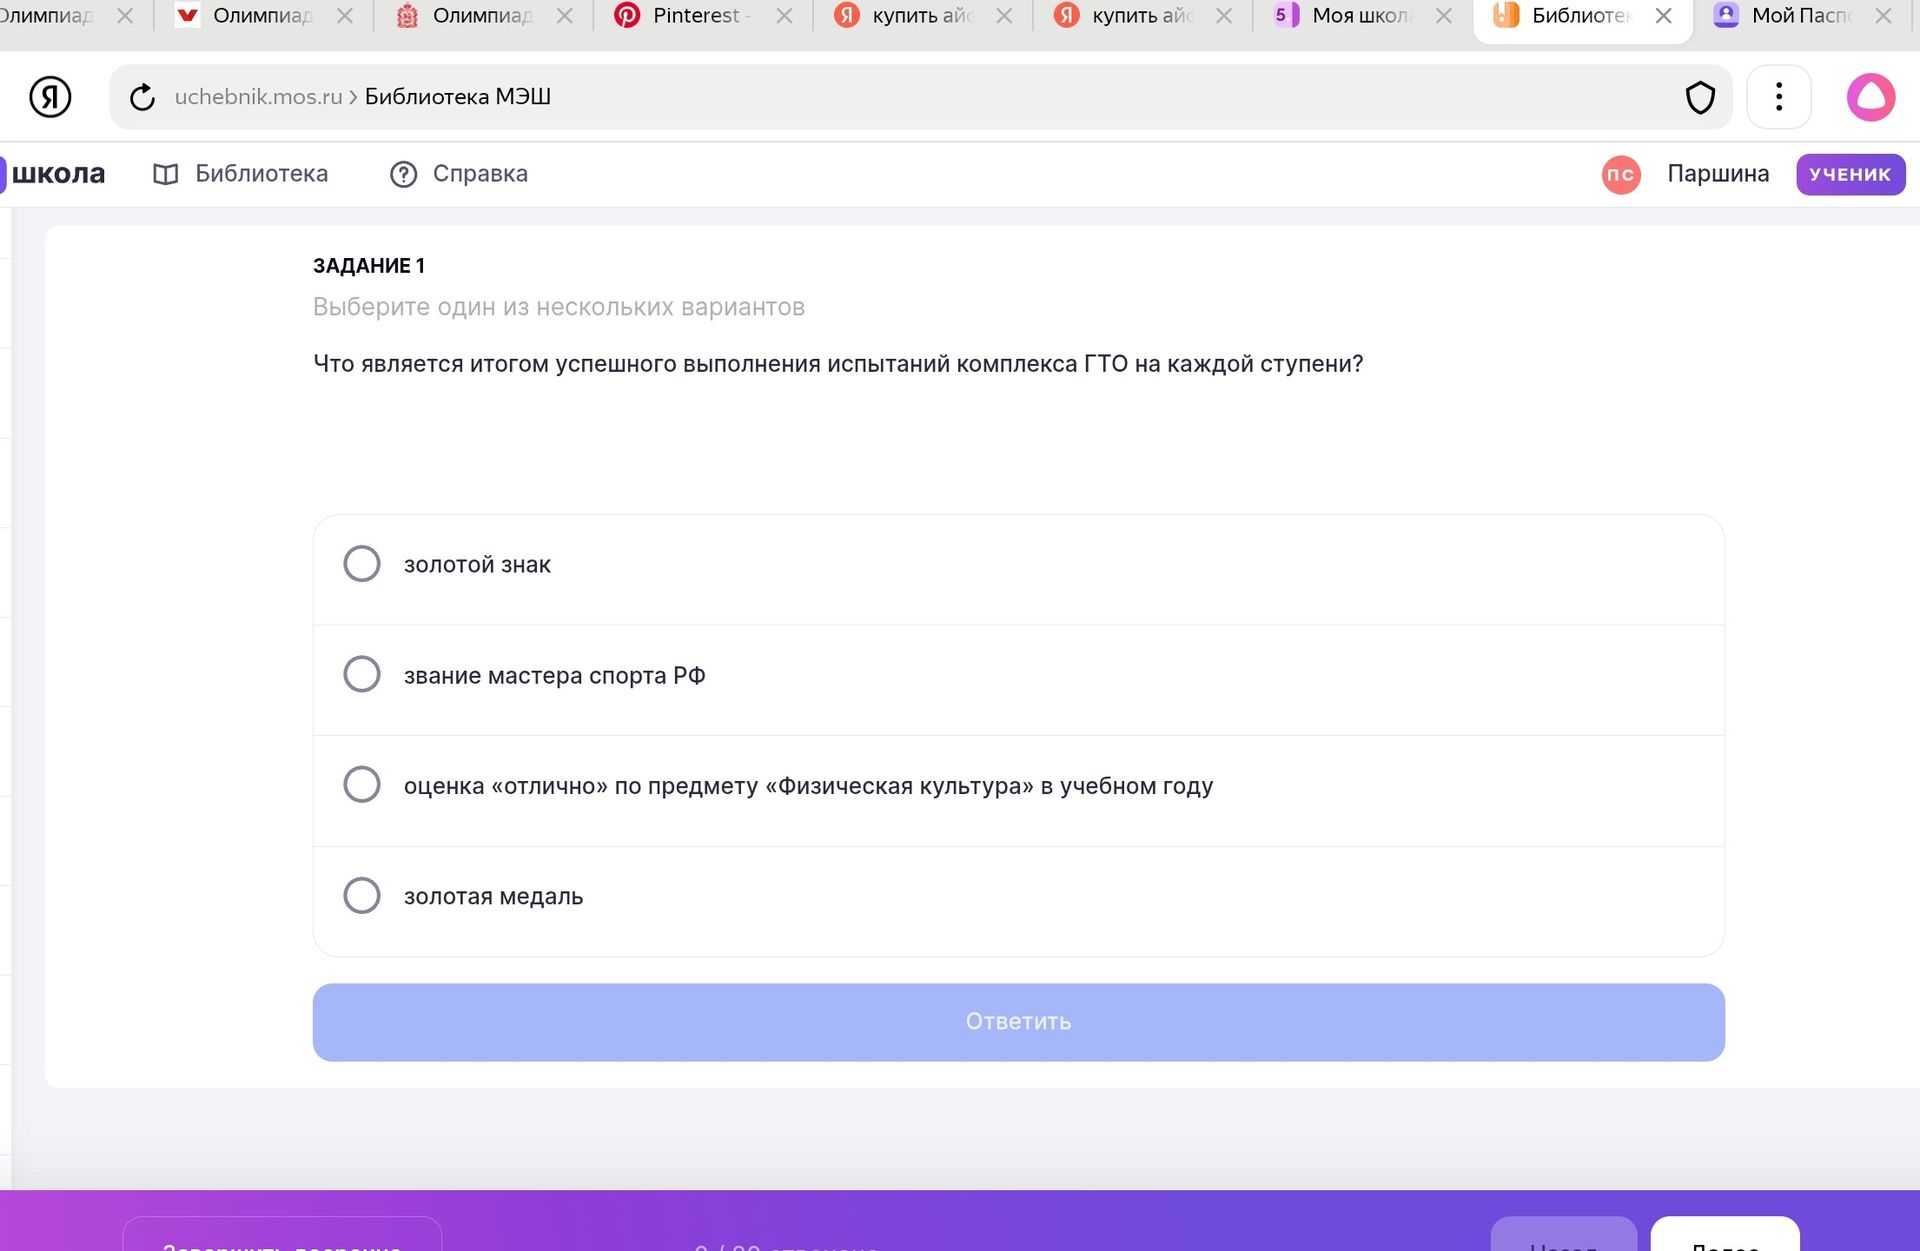Close the Моя школа tab

click(1443, 16)
